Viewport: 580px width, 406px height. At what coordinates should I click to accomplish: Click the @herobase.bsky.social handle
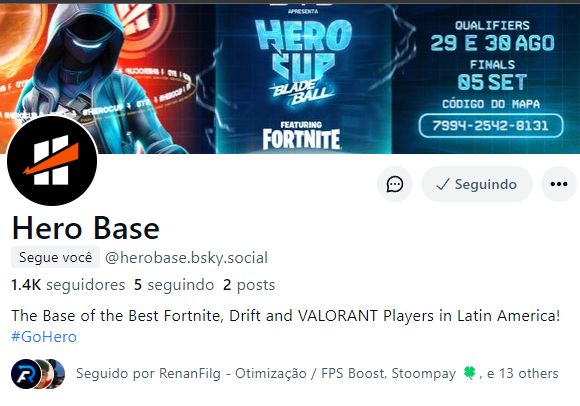(x=186, y=258)
